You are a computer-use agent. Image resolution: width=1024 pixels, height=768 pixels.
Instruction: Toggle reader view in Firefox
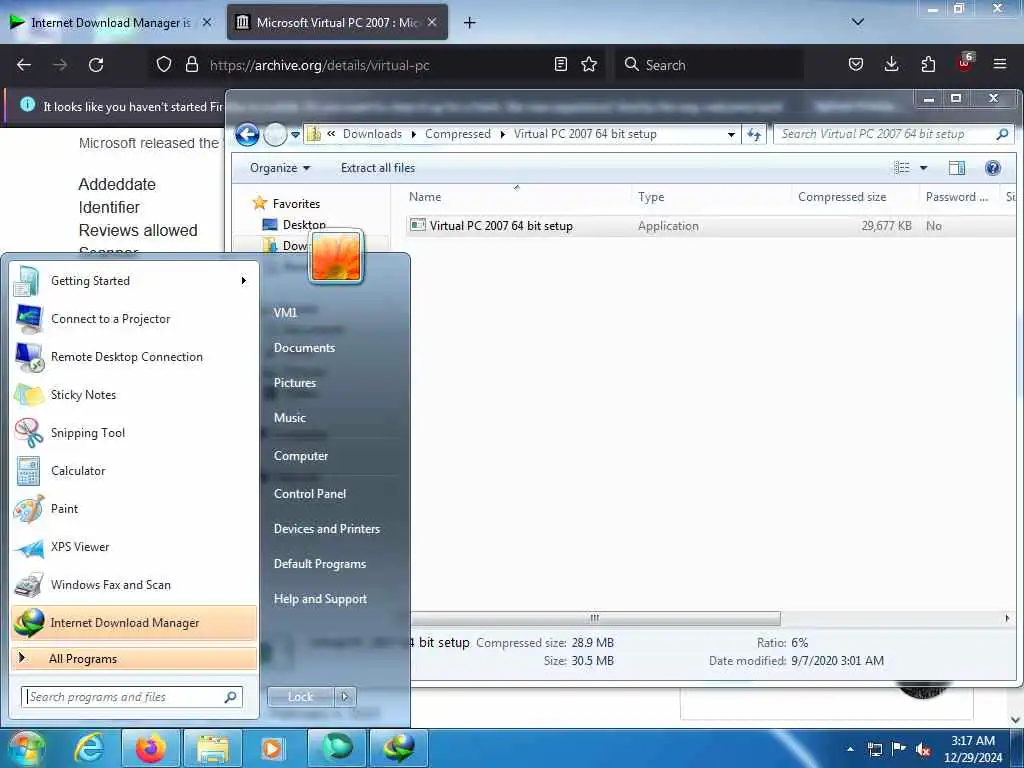[560, 64]
